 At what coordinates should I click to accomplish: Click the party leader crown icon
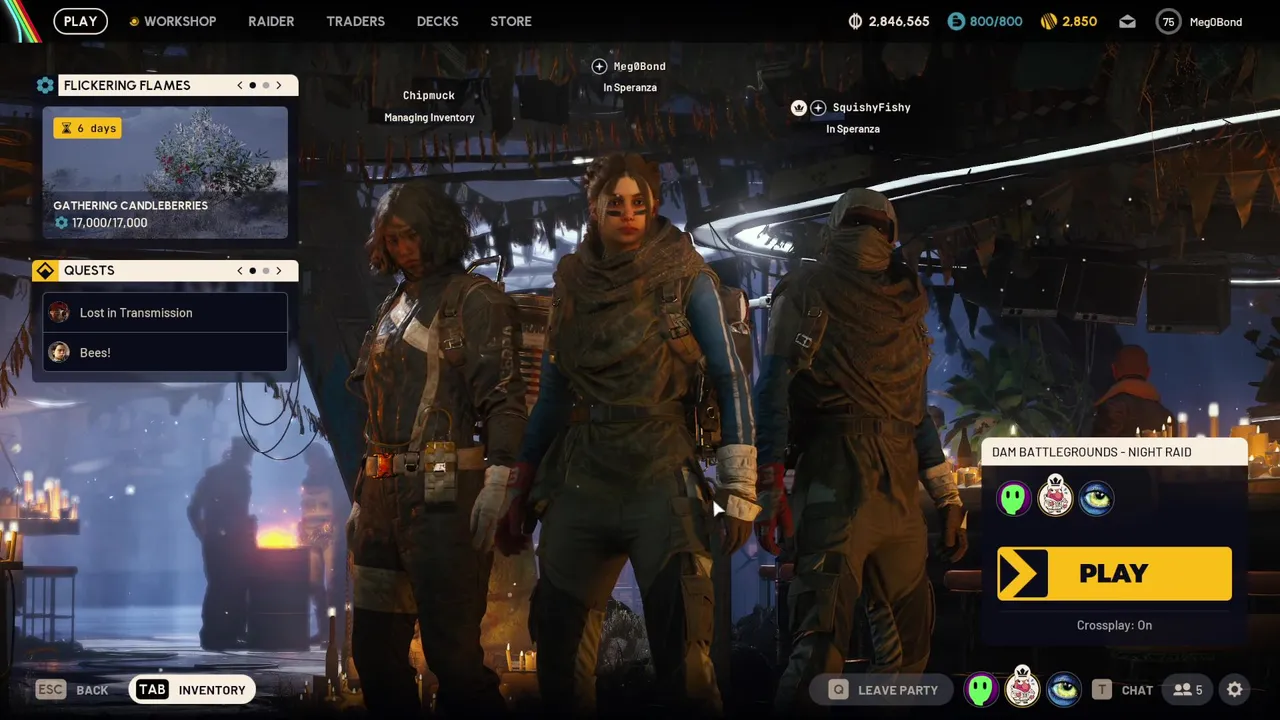(798, 107)
